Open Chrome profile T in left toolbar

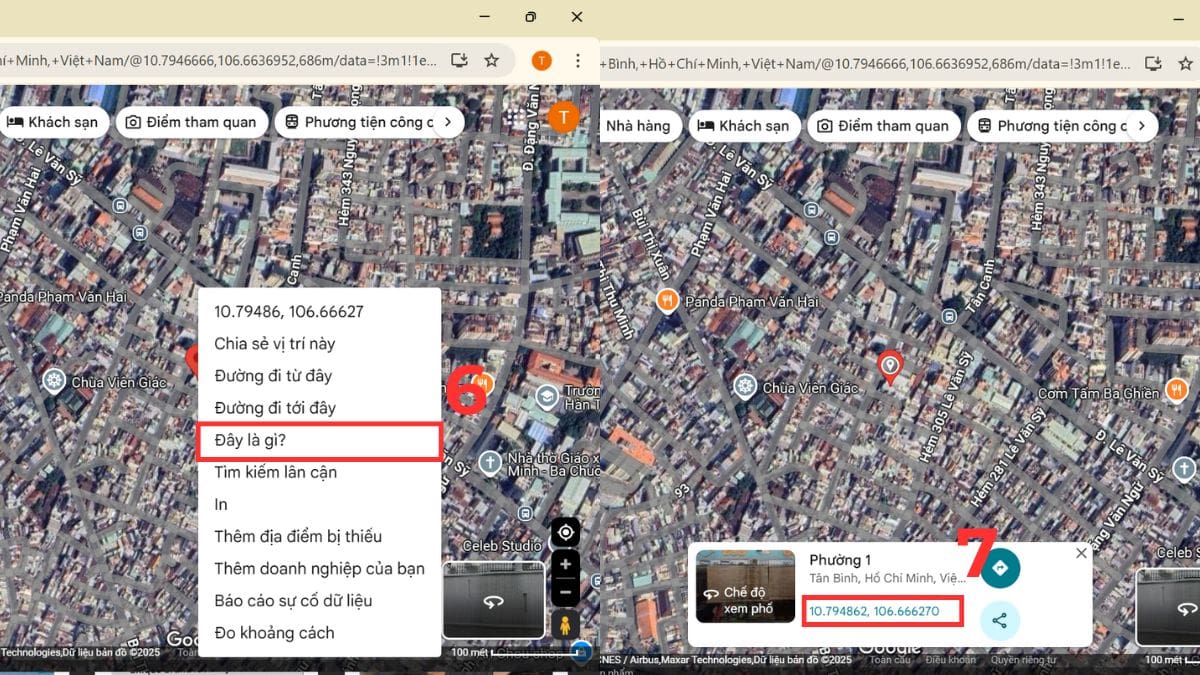tap(541, 60)
